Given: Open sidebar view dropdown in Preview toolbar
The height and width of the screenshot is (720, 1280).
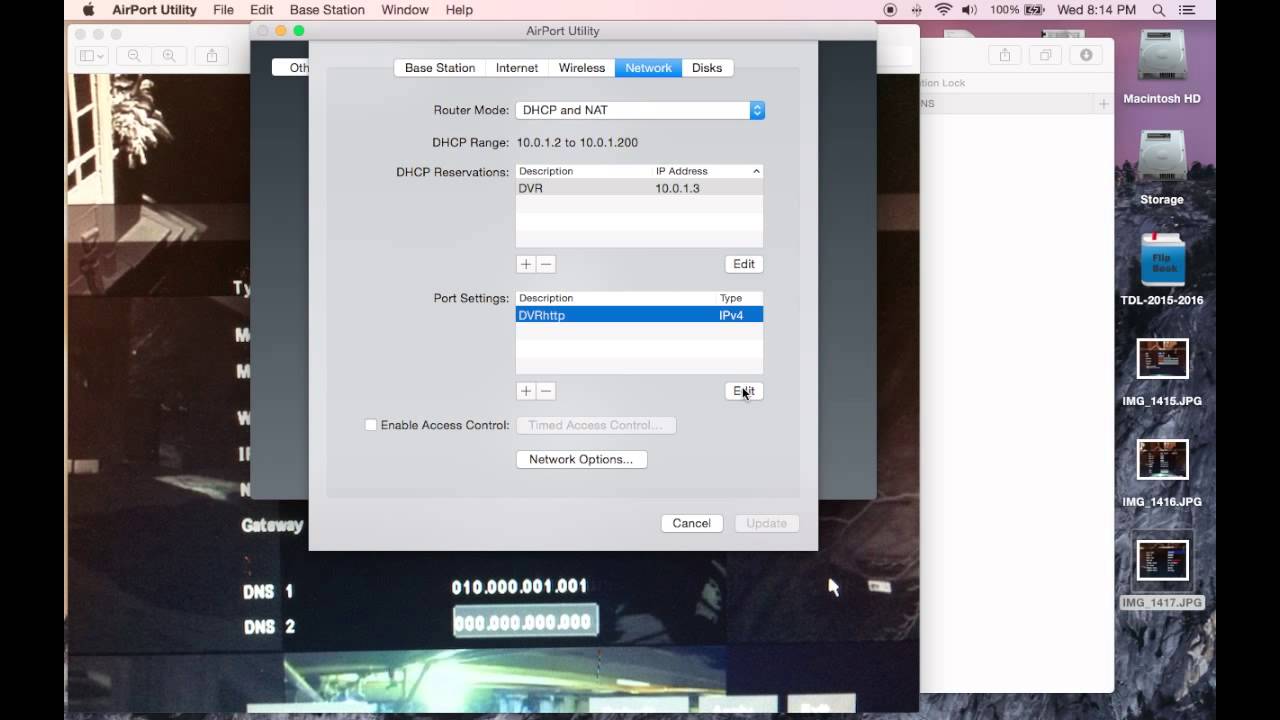Looking at the screenshot, I should (92, 56).
